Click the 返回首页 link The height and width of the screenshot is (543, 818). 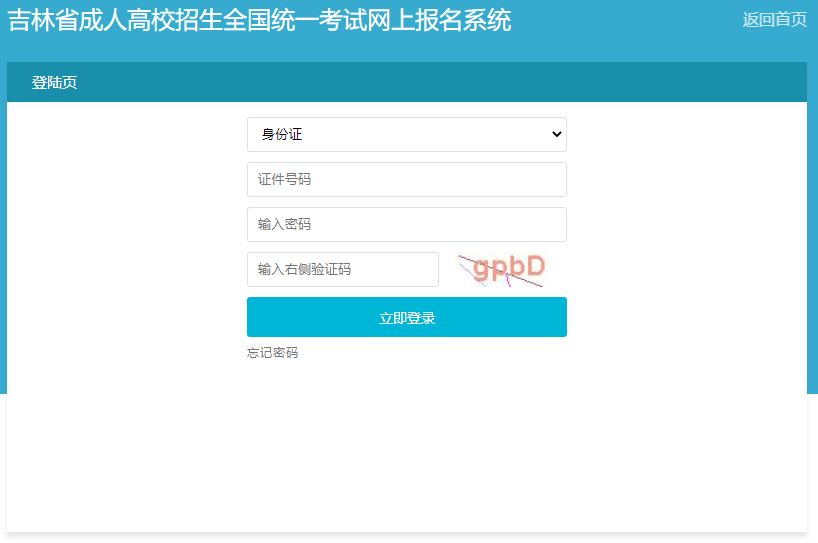tap(774, 20)
